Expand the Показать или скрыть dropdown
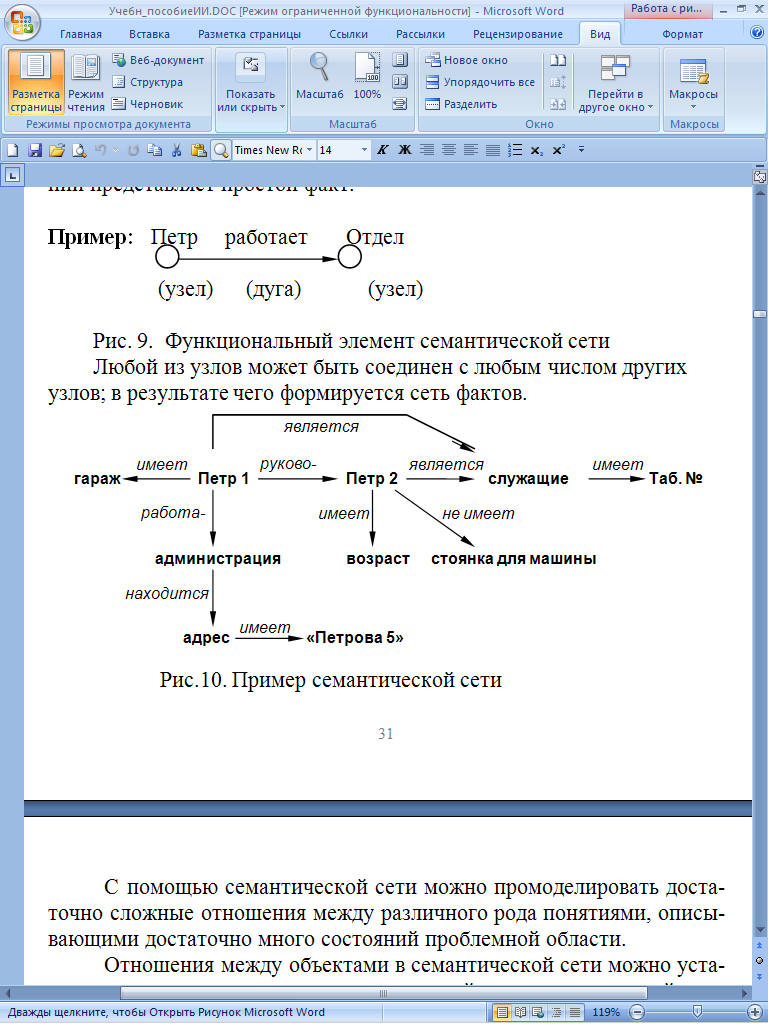 click(x=251, y=83)
